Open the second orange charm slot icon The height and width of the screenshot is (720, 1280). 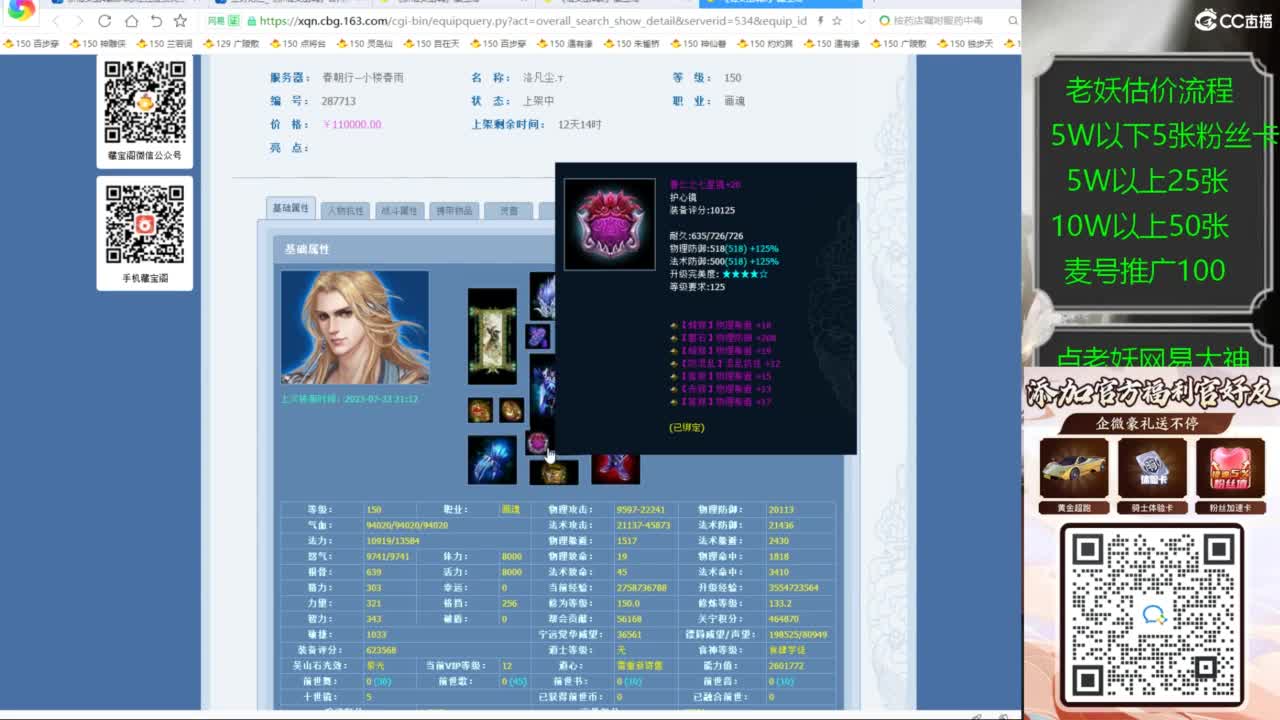coord(511,410)
